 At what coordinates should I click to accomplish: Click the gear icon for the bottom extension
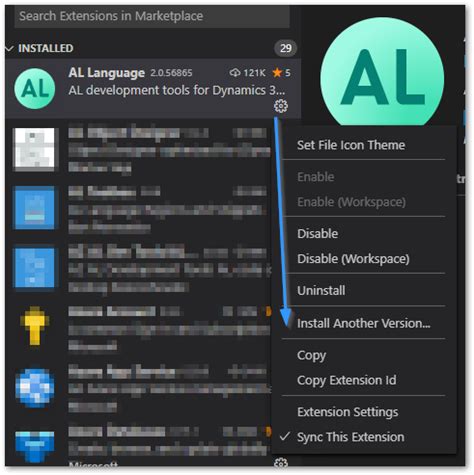pyautogui.click(x=281, y=463)
